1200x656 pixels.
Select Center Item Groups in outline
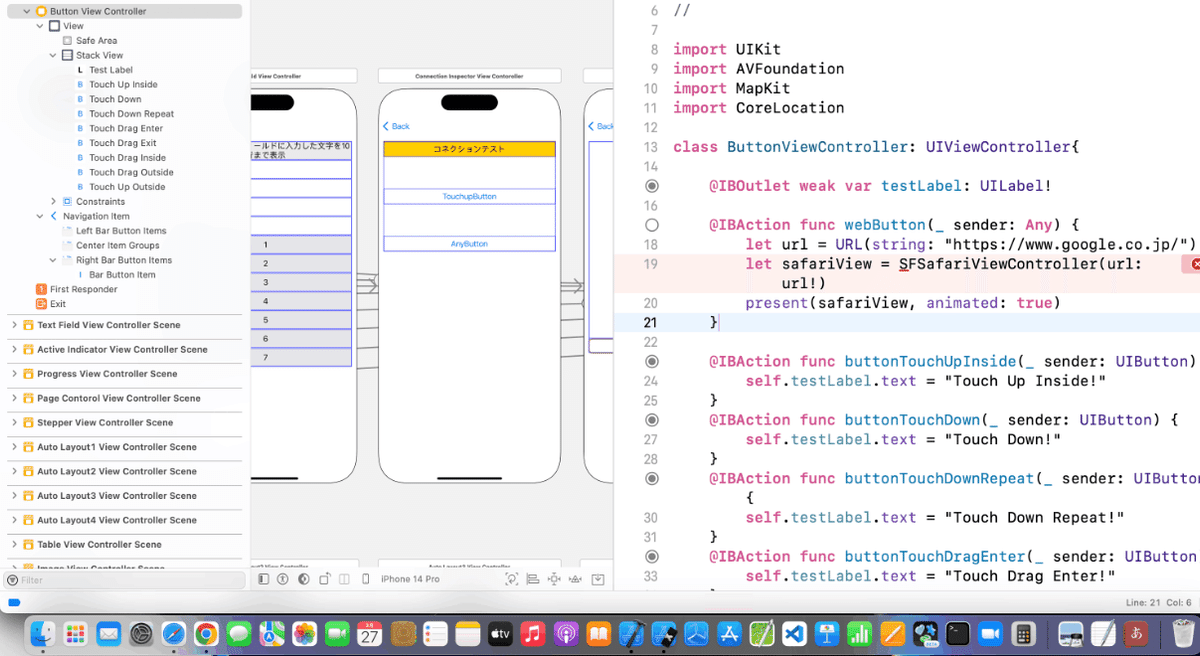click(x=118, y=245)
